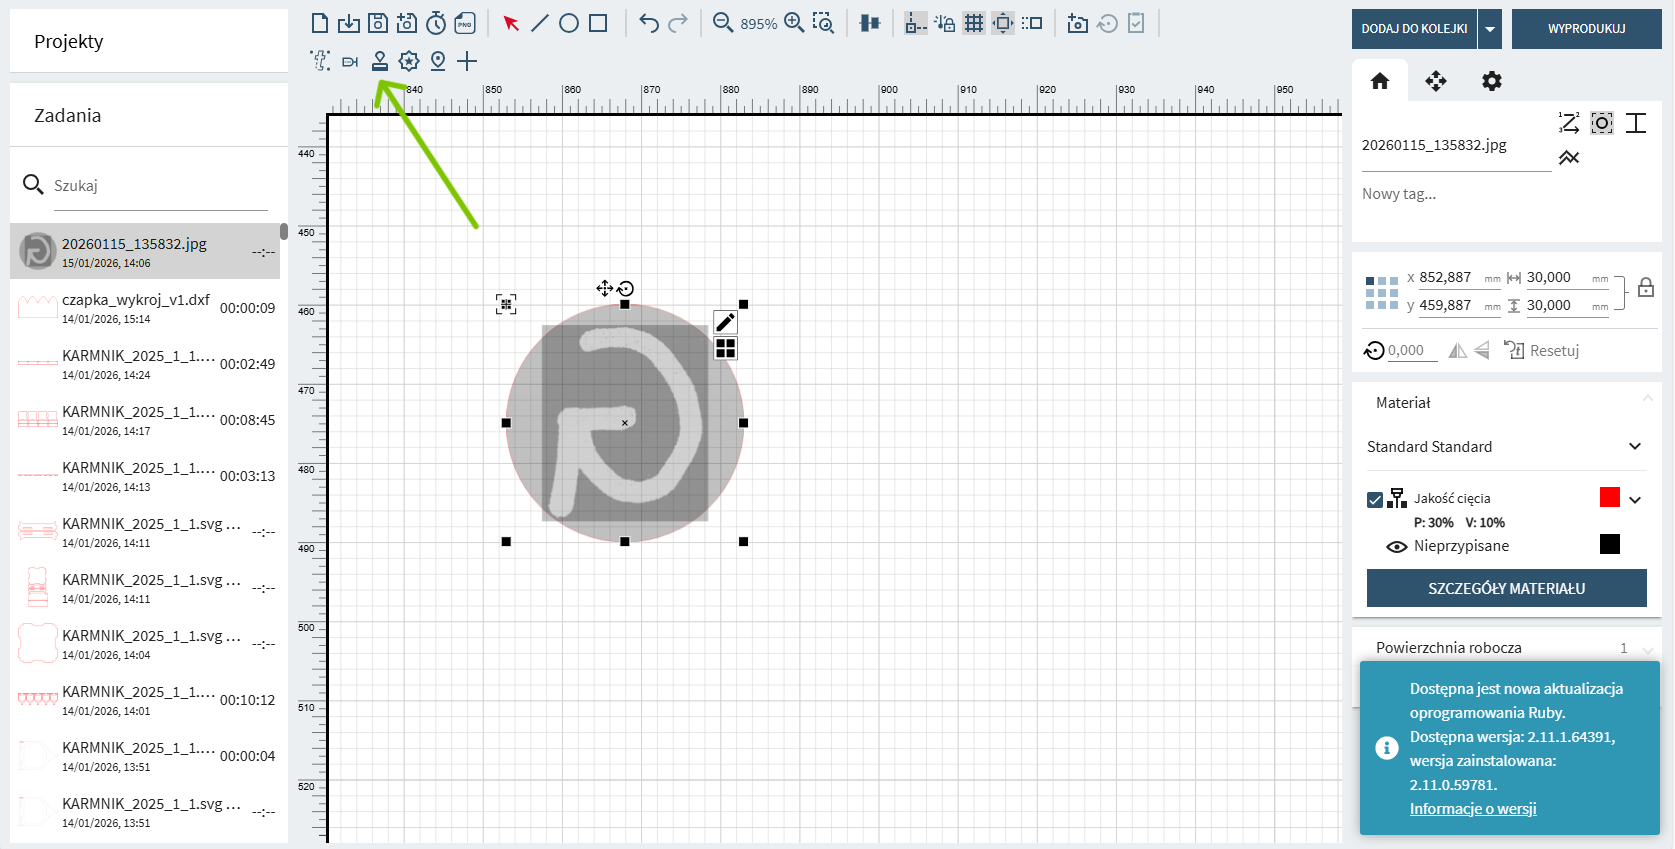Switch to the move arrows tab
This screenshot has width=1675, height=849.
tap(1436, 81)
